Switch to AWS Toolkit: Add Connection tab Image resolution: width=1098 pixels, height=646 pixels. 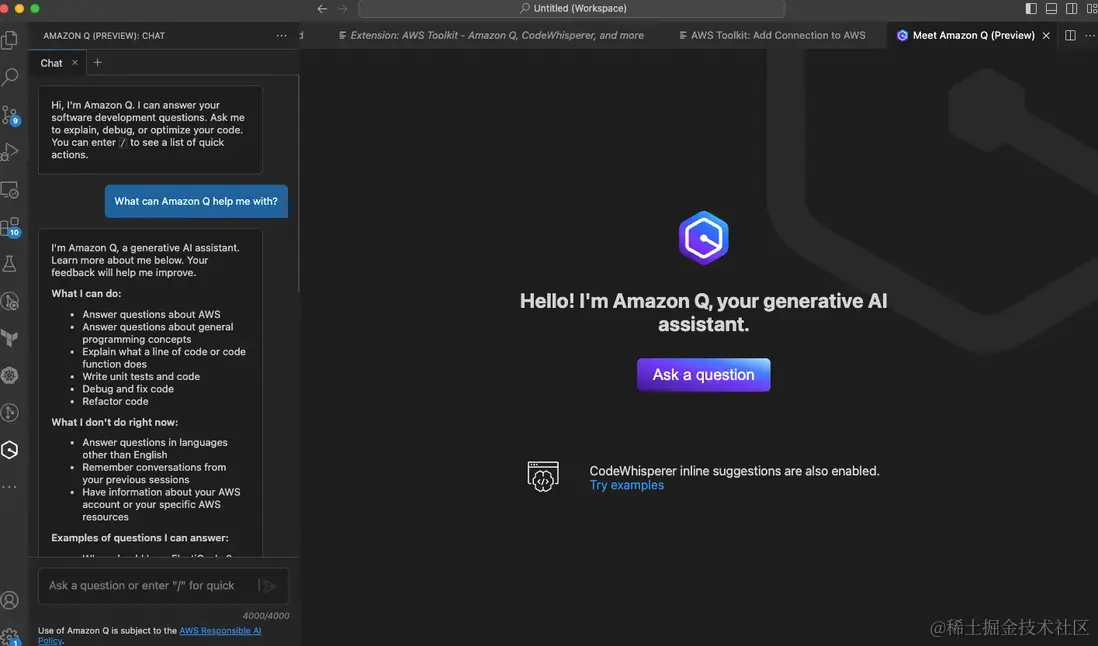772,35
